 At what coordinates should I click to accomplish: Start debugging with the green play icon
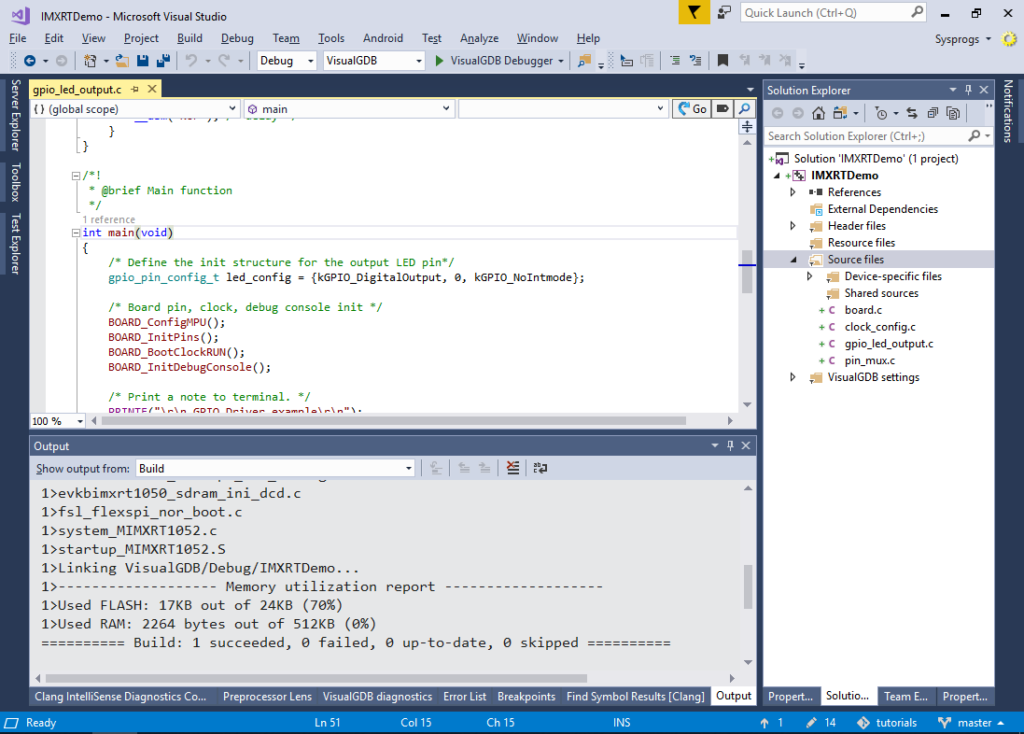439,61
